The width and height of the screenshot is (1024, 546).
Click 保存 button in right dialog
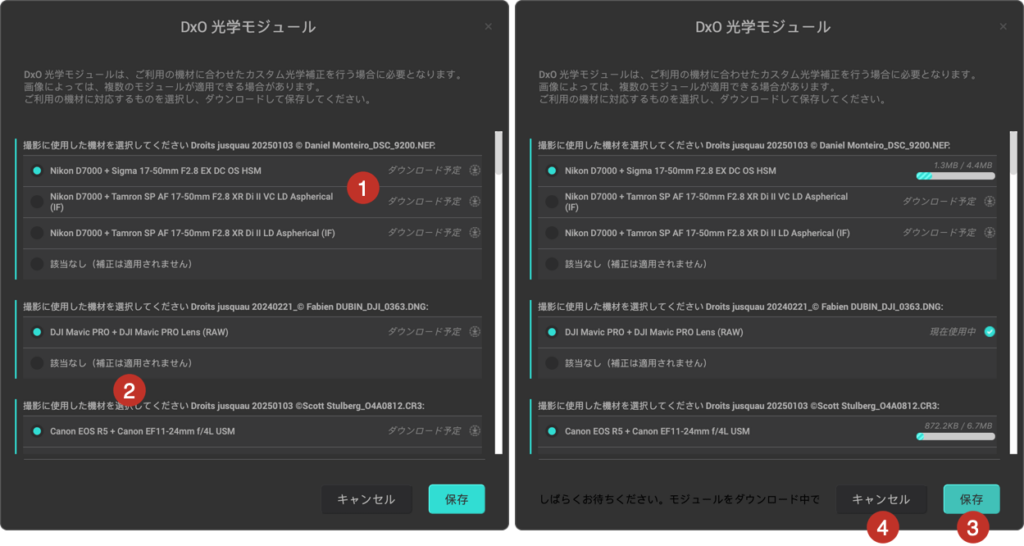click(971, 500)
